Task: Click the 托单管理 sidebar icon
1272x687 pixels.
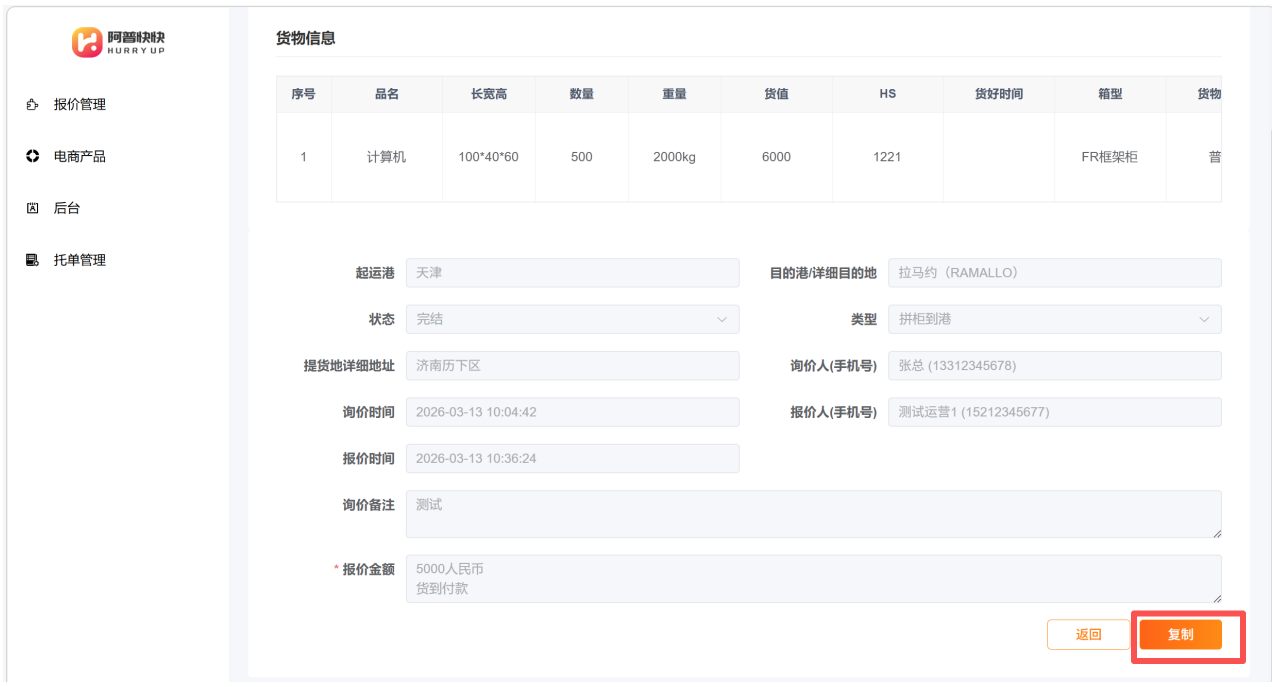Action: pos(32,261)
